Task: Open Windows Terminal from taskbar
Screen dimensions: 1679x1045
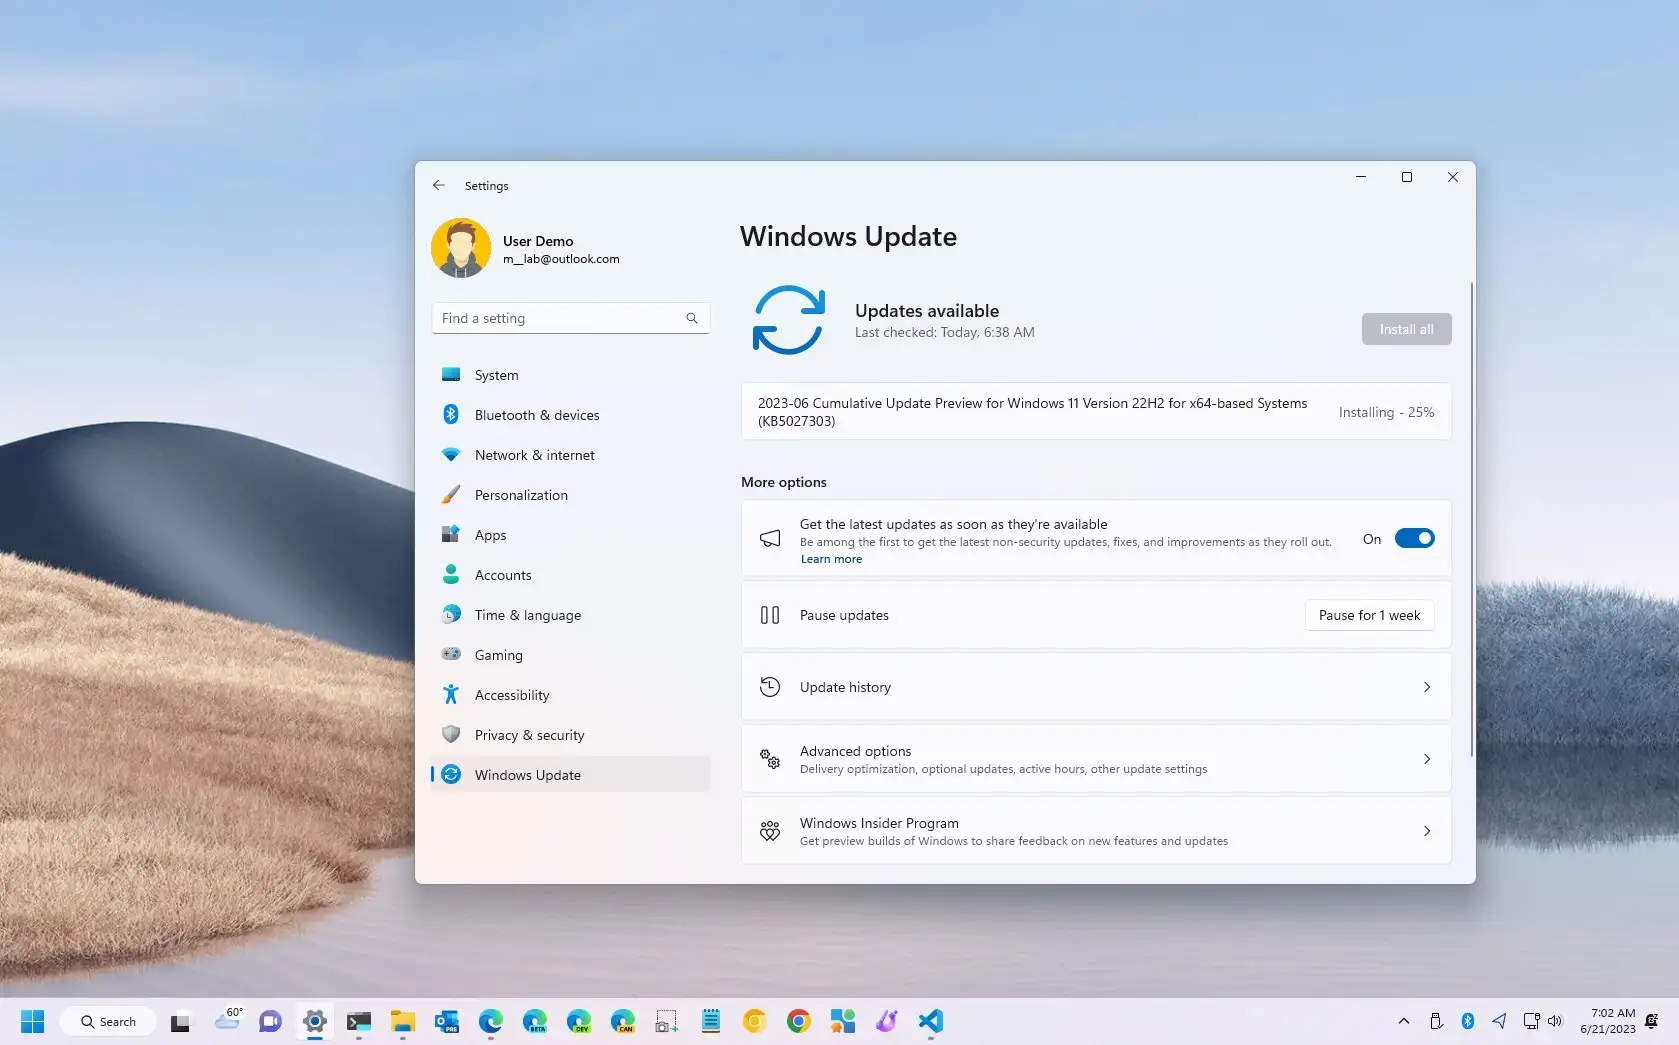Action: point(359,1021)
